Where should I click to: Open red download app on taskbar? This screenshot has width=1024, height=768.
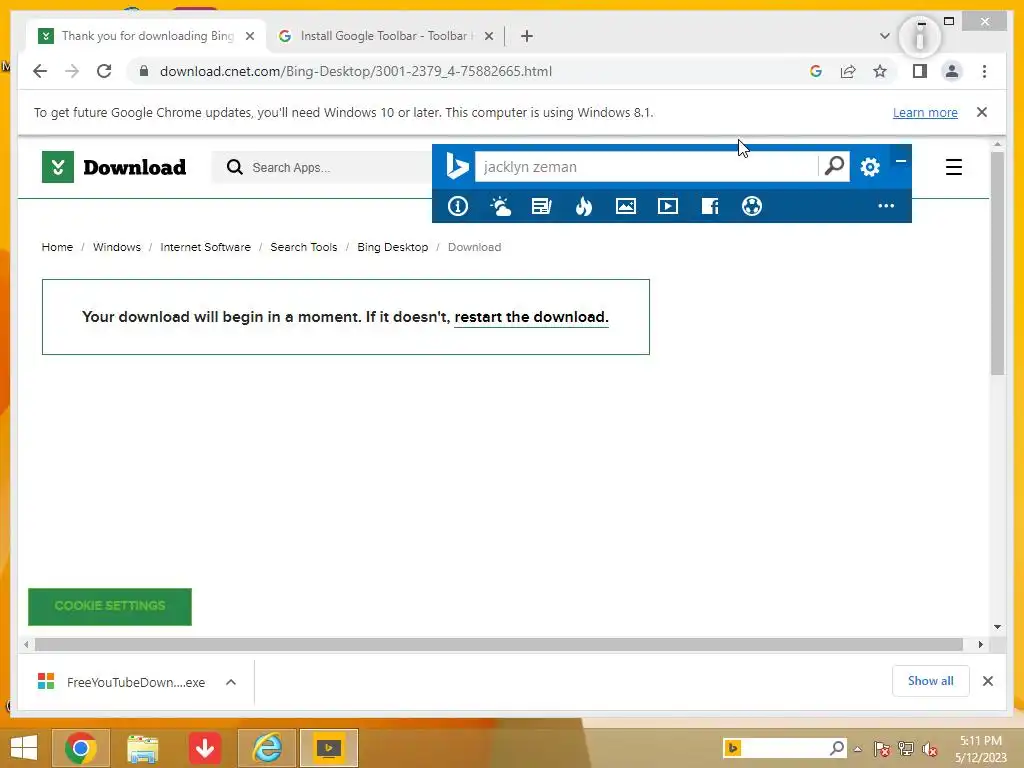tap(205, 748)
